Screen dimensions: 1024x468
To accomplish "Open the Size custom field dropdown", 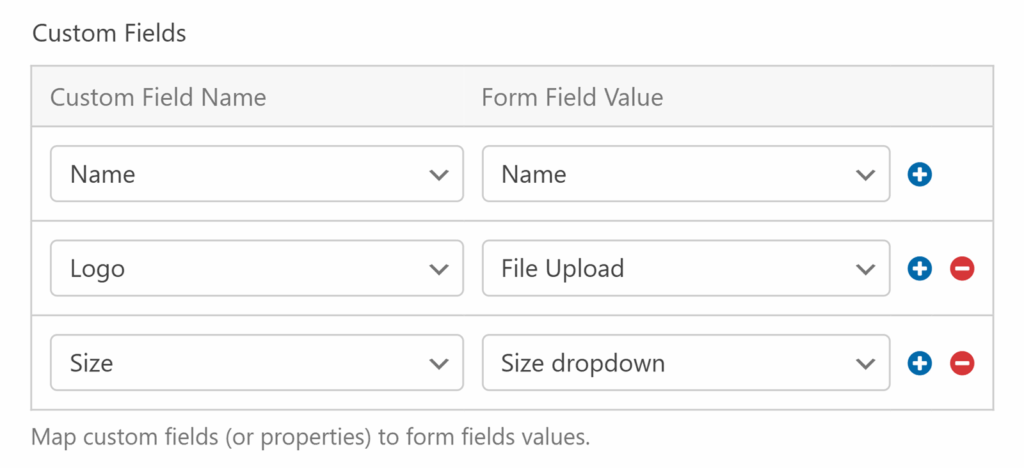I will coord(256,362).
